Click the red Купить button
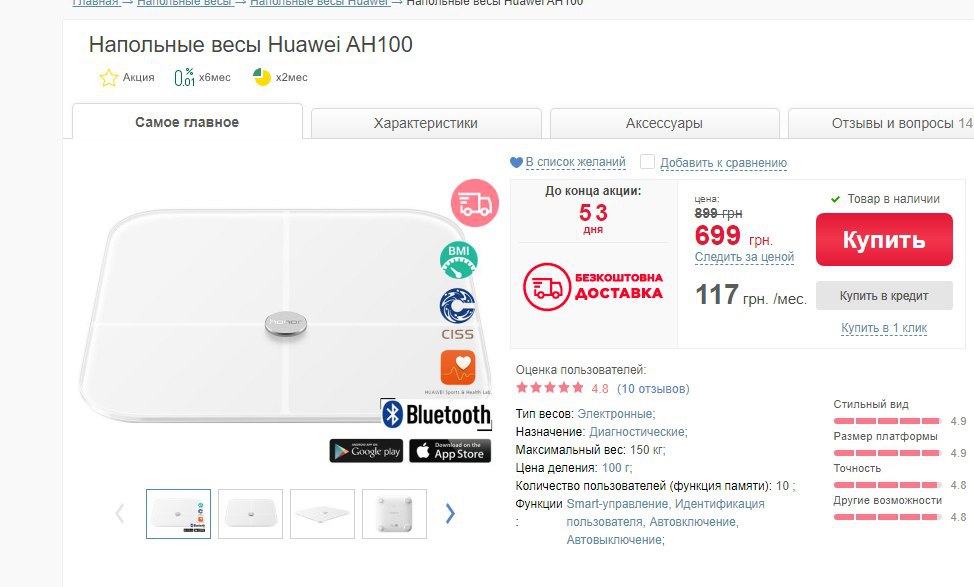This screenshot has height=587, width=974. 884,240
